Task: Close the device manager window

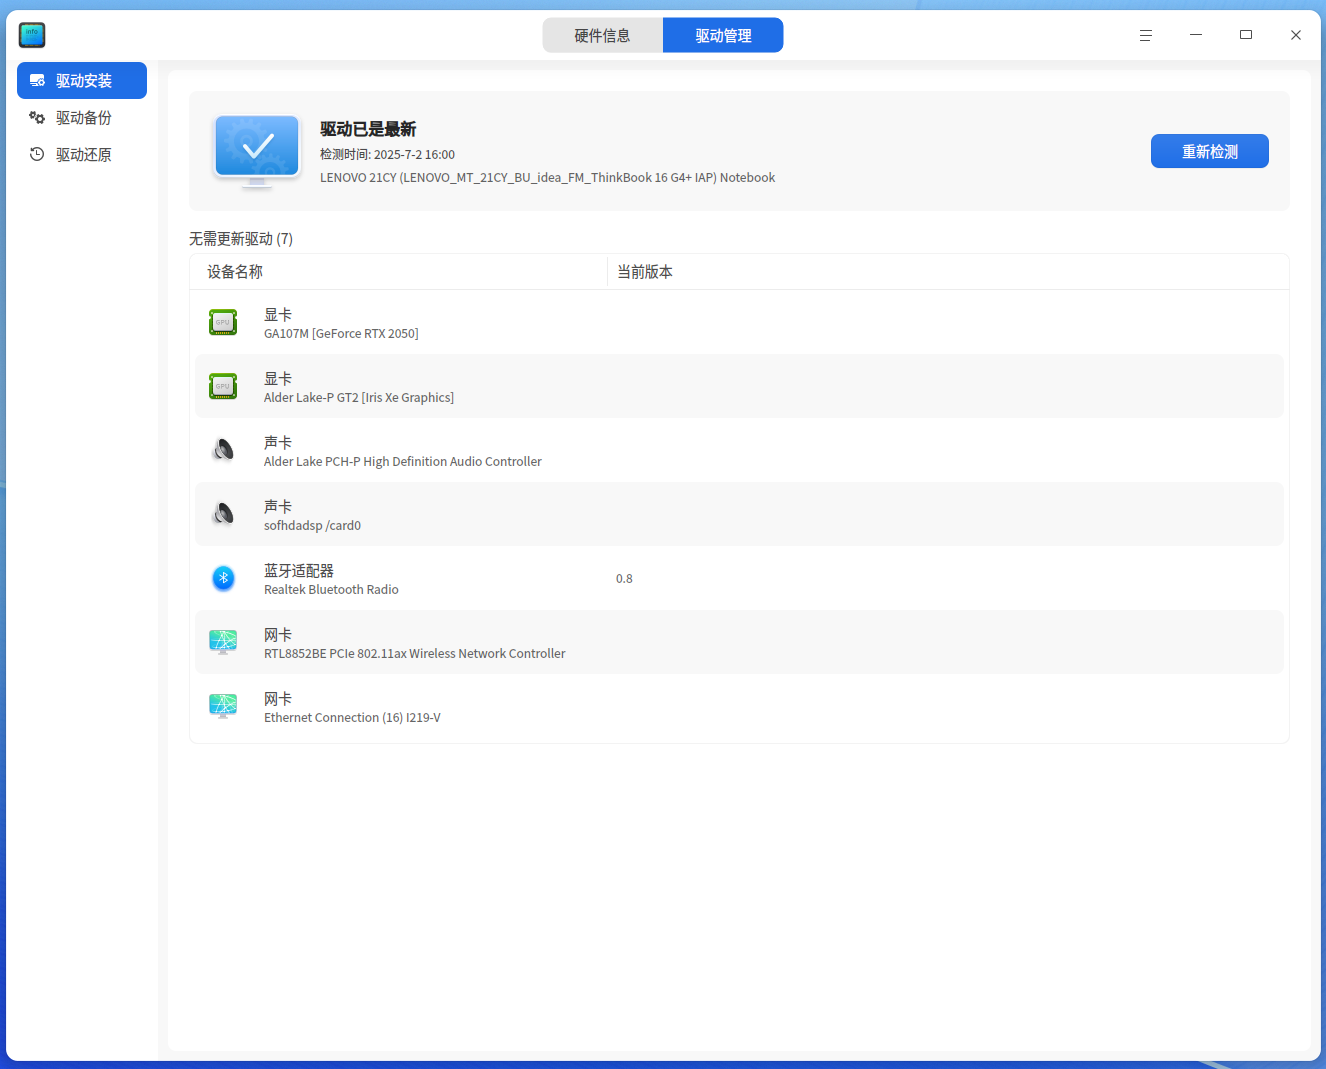Action: (1296, 35)
